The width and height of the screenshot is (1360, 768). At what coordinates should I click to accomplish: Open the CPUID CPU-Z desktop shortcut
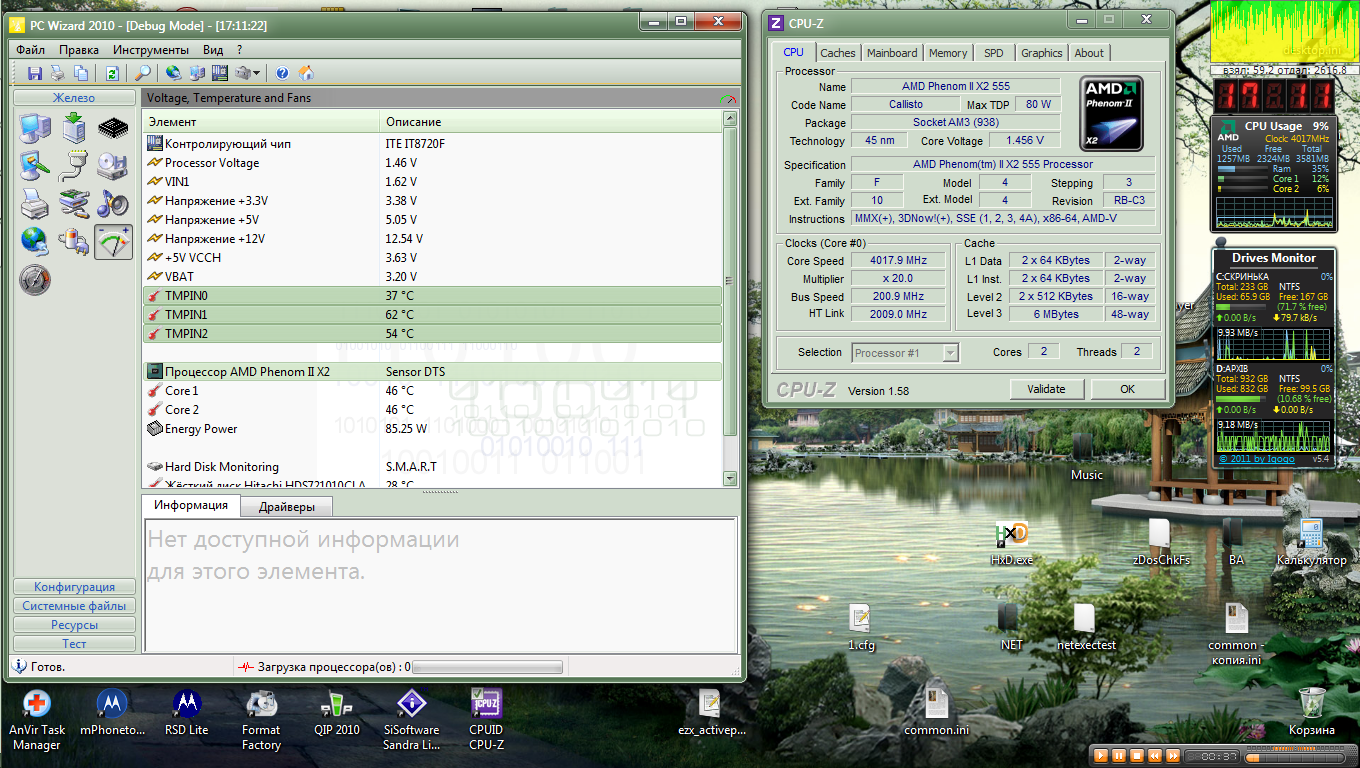(486, 720)
